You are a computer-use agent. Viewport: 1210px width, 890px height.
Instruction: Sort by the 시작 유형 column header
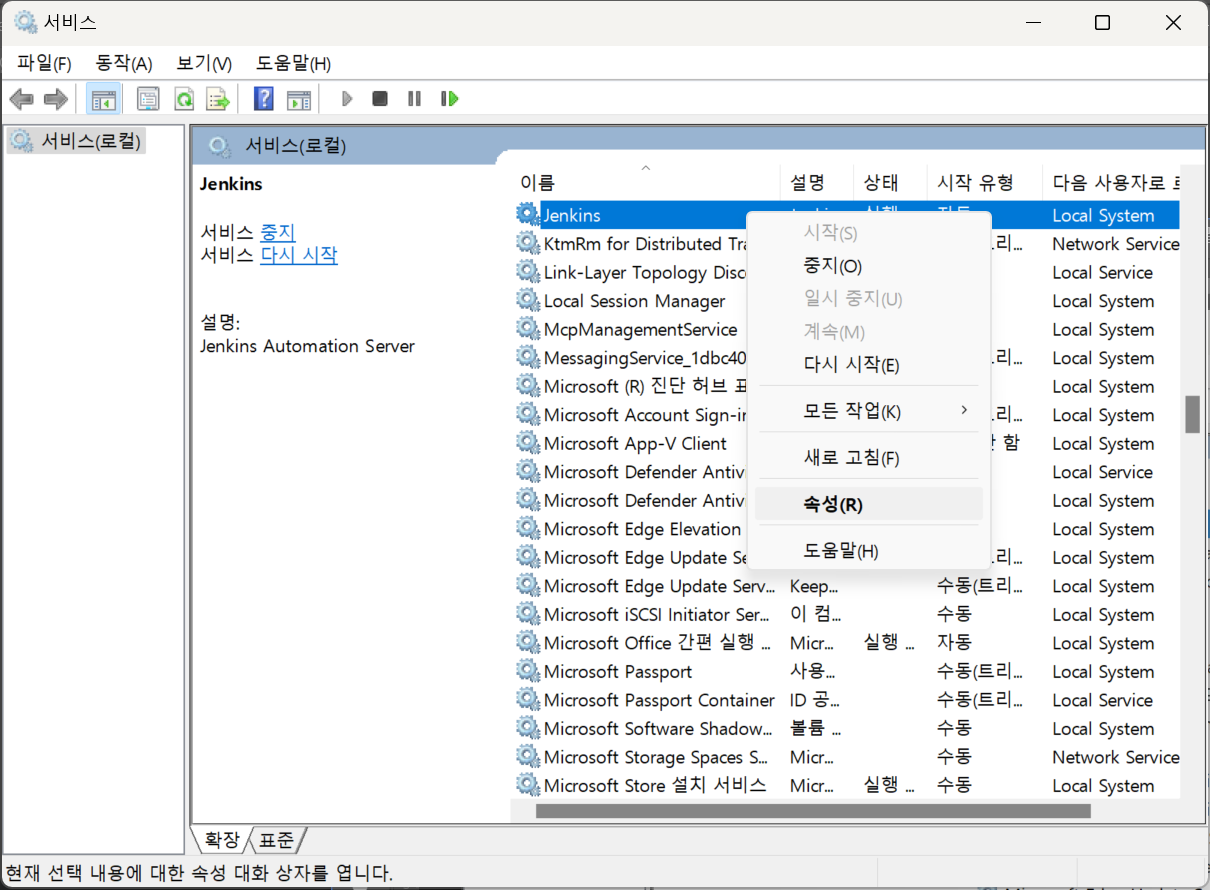[x=984, y=182]
